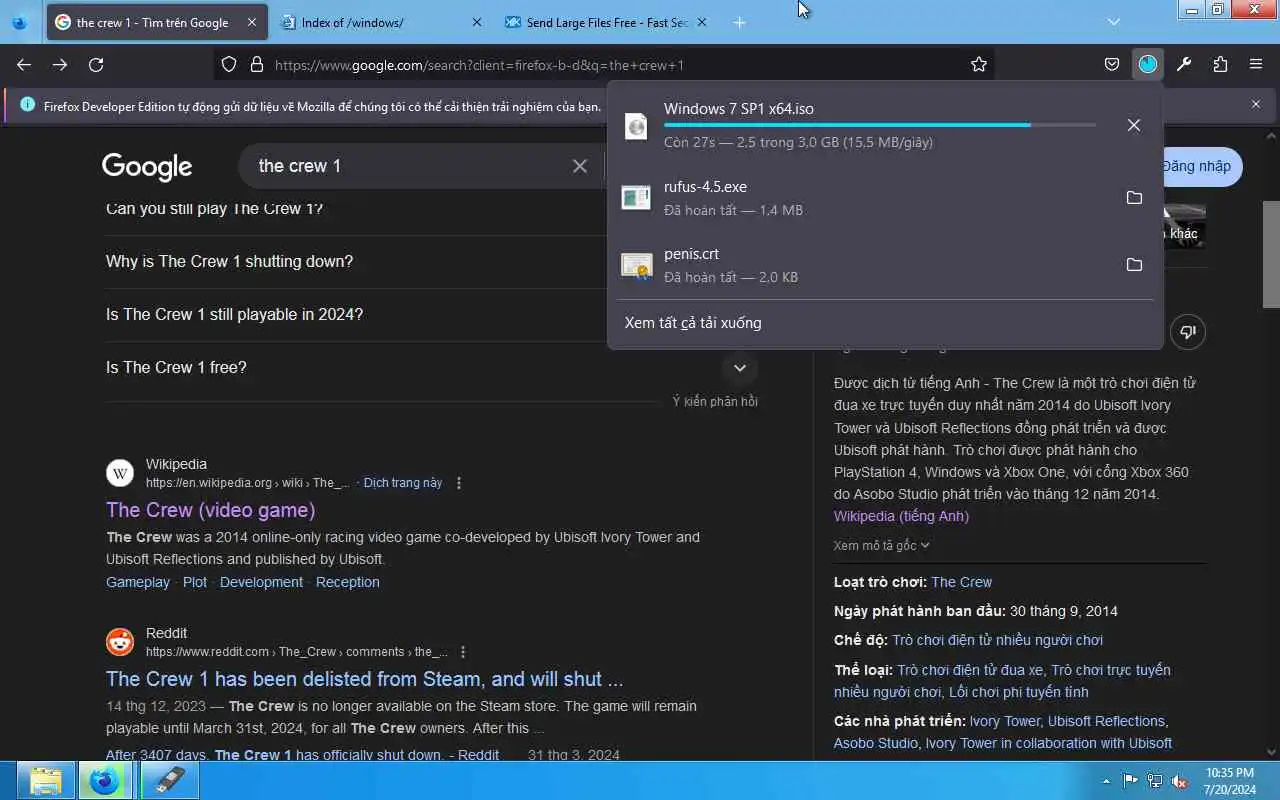Viewport: 1280px width, 800px height.
Task: Open a new browser tab
Action: [739, 22]
